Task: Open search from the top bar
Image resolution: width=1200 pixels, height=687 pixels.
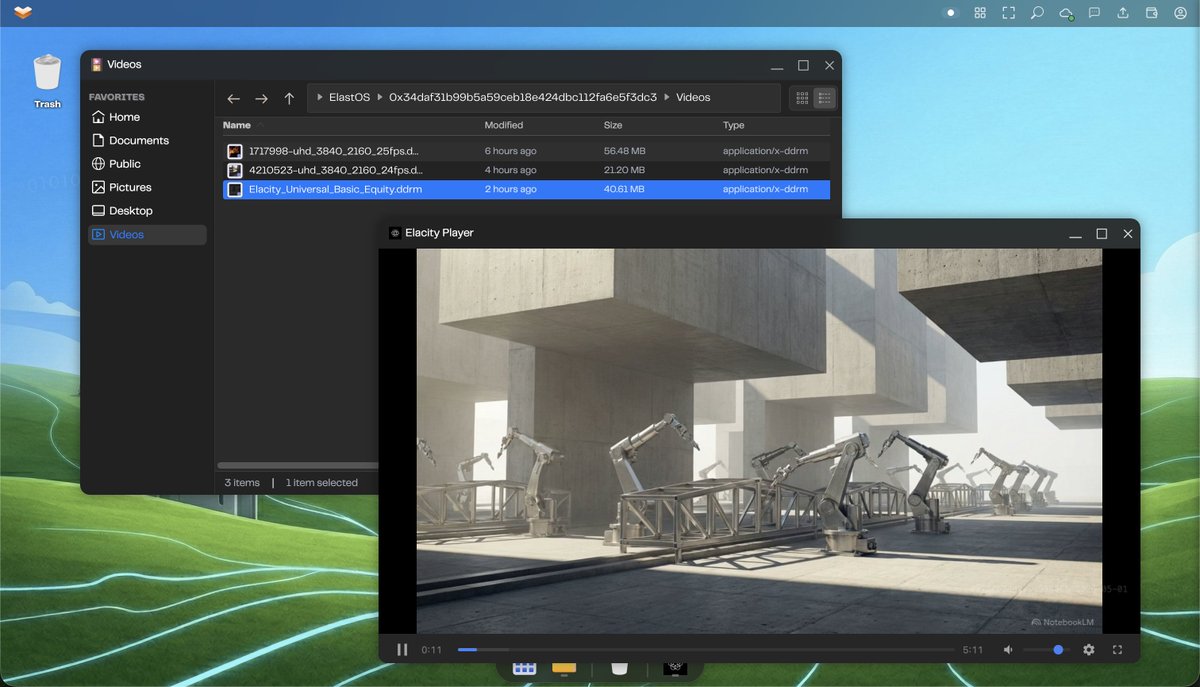Action: pyautogui.click(x=1037, y=13)
